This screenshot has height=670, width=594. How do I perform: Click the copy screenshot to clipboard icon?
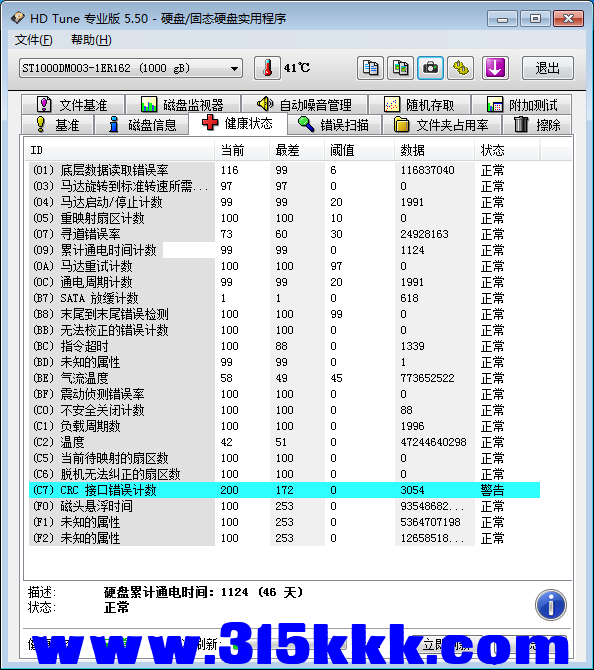click(400, 68)
